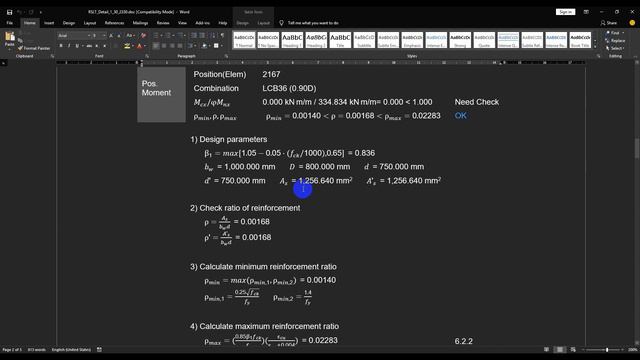
Task: Toggle show paragraph marks
Action: [x=222, y=36]
